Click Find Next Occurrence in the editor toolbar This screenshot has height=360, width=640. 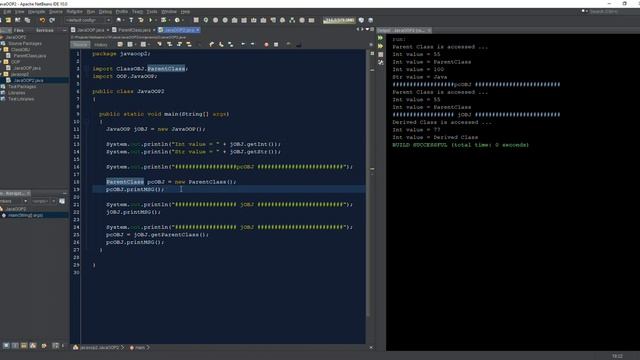pos(179,44)
